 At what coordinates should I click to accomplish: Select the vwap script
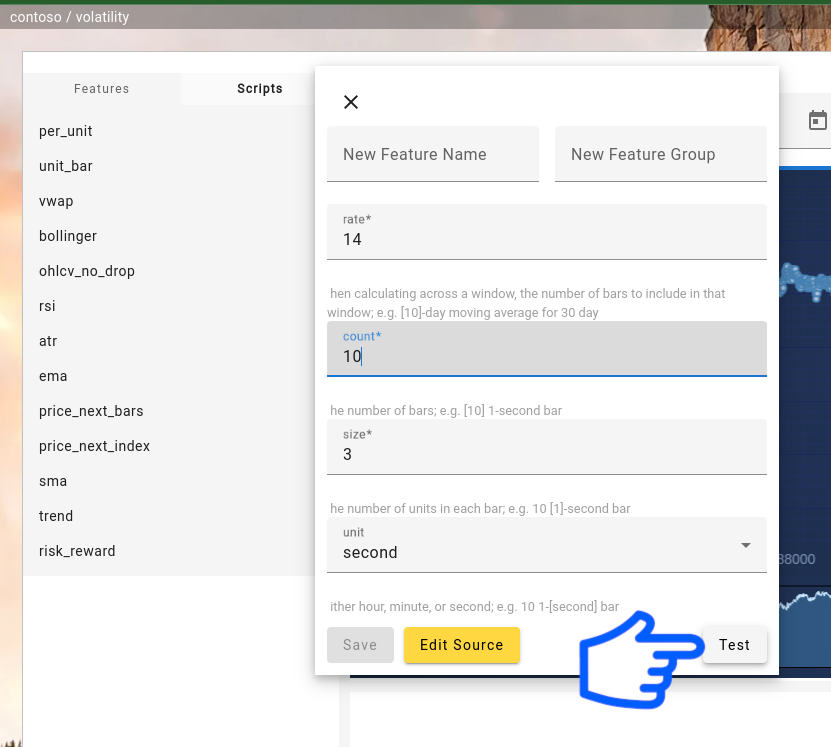(56, 201)
